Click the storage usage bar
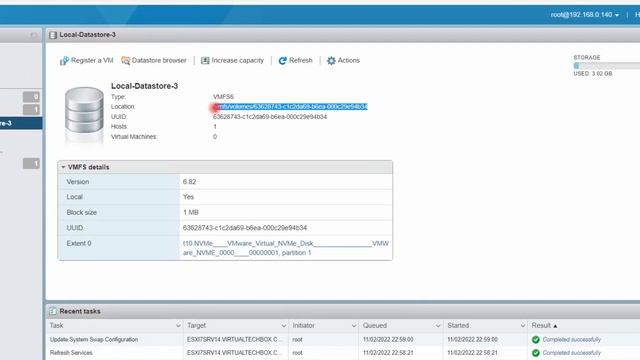 tap(607, 66)
